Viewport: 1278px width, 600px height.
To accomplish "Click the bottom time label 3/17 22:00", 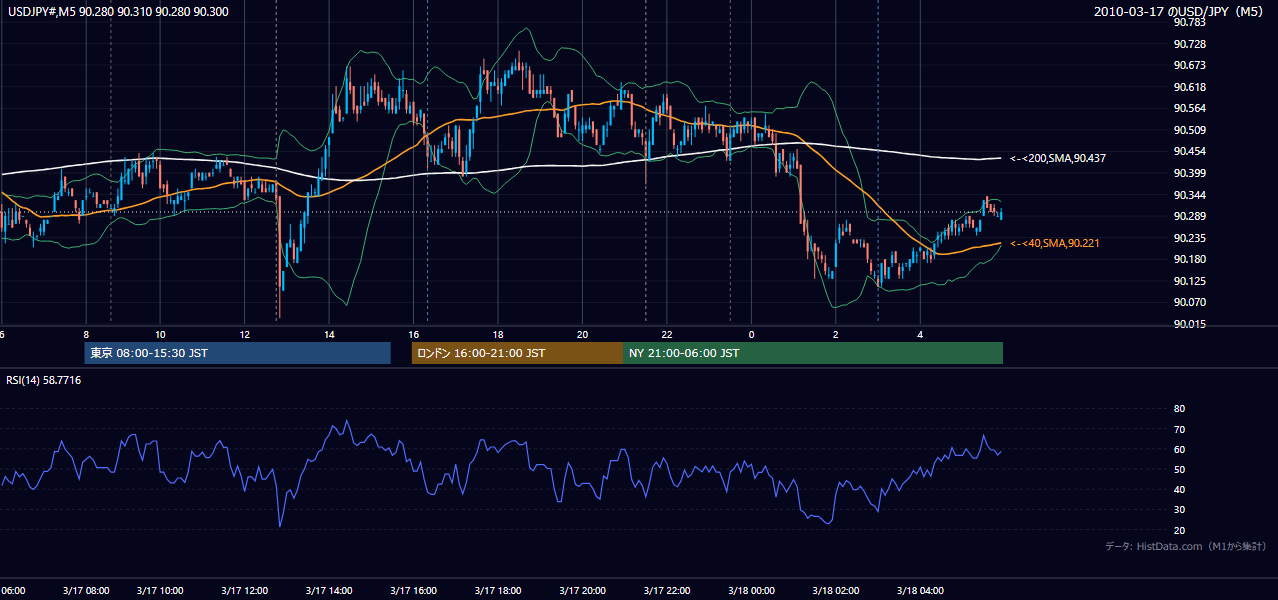I will [669, 590].
